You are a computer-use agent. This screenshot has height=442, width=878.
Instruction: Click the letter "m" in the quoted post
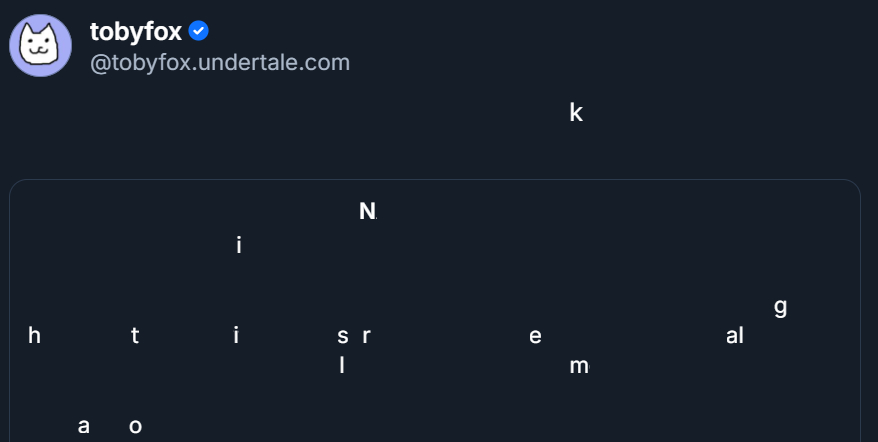pyautogui.click(x=579, y=366)
